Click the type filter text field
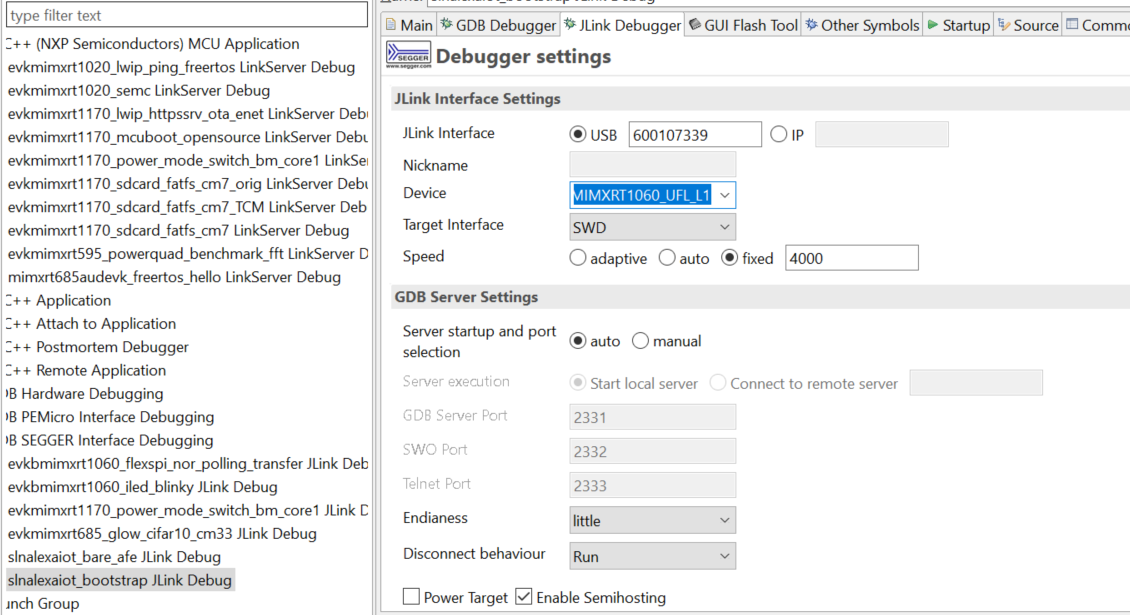The image size is (1130, 615). 187,14
